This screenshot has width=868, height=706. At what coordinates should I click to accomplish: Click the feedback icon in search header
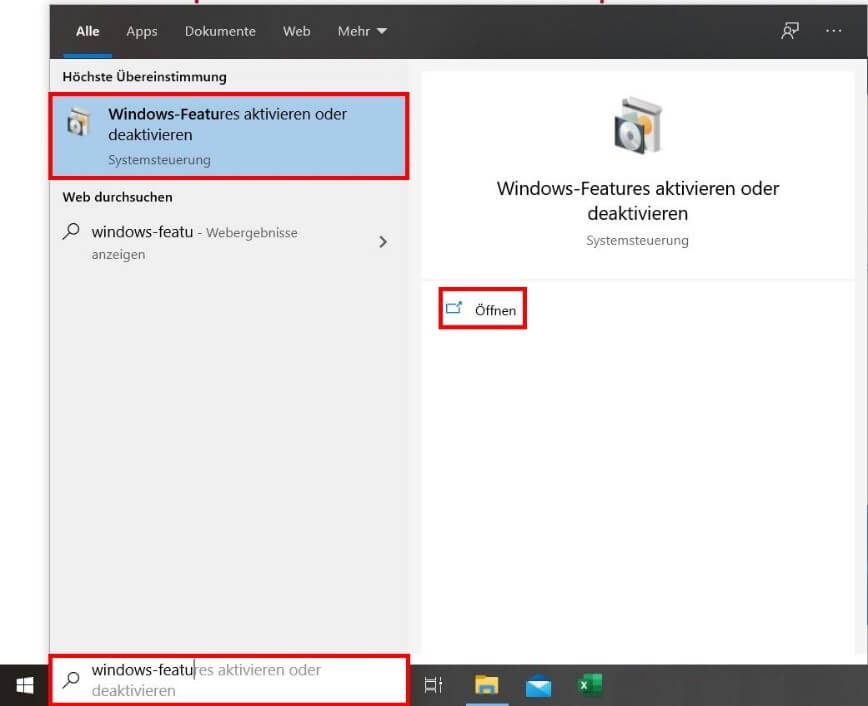pyautogui.click(x=790, y=31)
